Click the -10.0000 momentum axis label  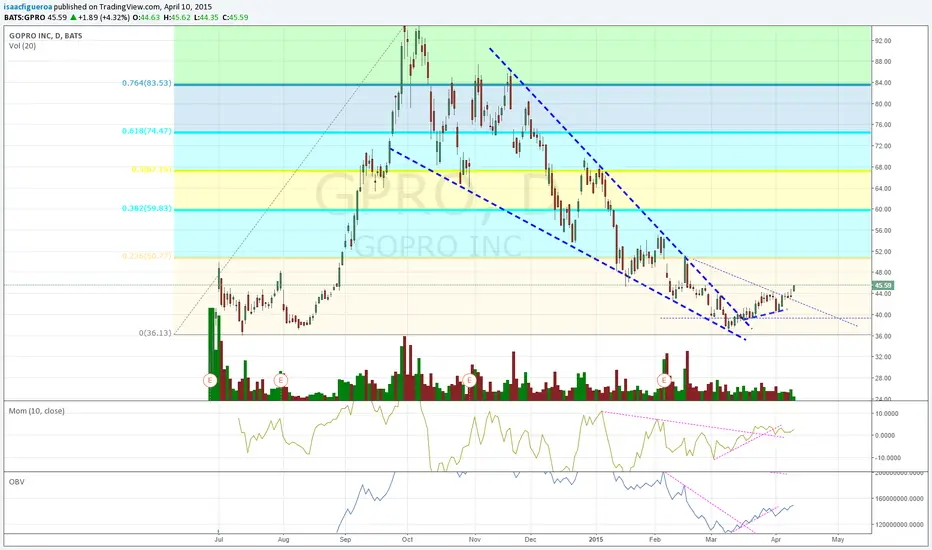[x=886, y=458]
